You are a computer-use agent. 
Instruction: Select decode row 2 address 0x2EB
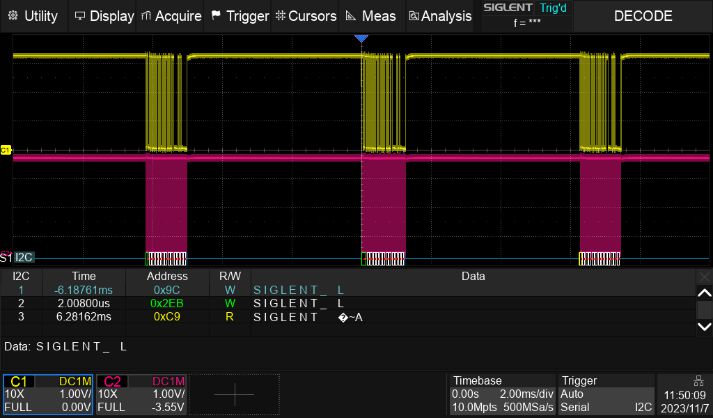166,303
